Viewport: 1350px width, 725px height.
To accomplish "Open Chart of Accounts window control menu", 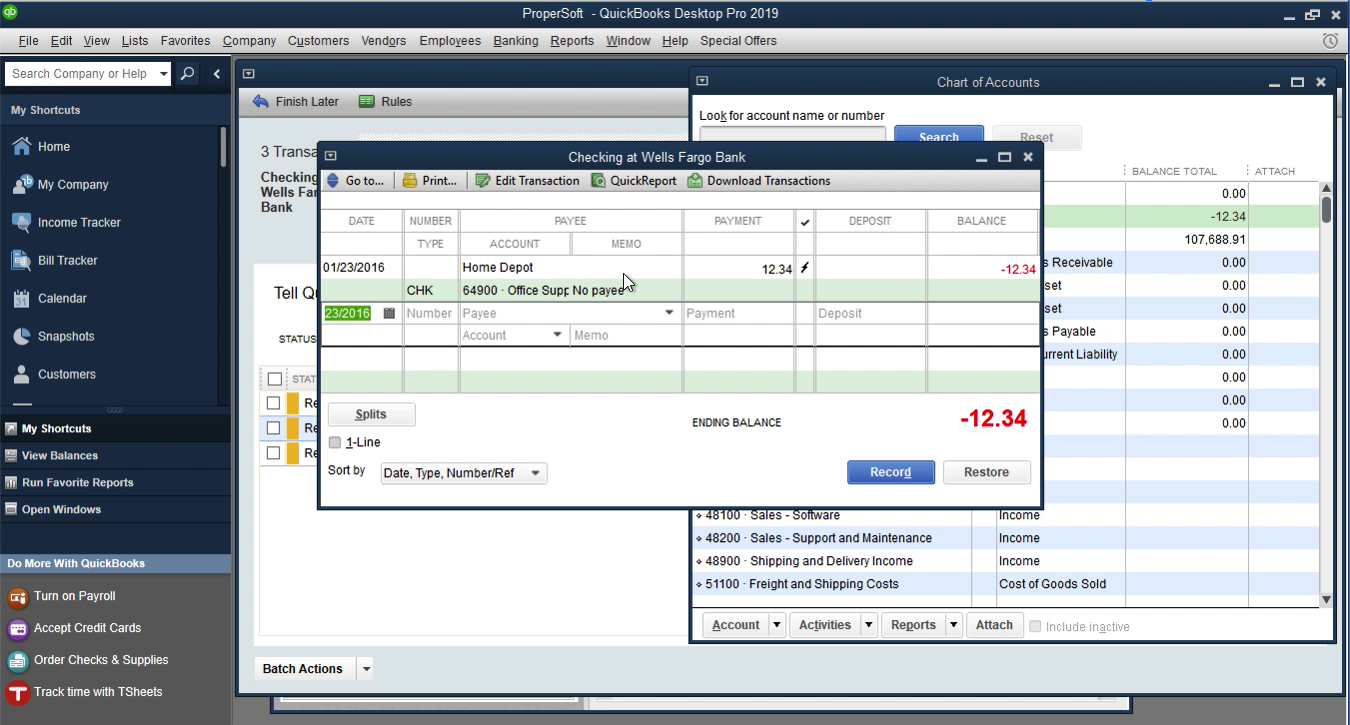I will [x=702, y=82].
